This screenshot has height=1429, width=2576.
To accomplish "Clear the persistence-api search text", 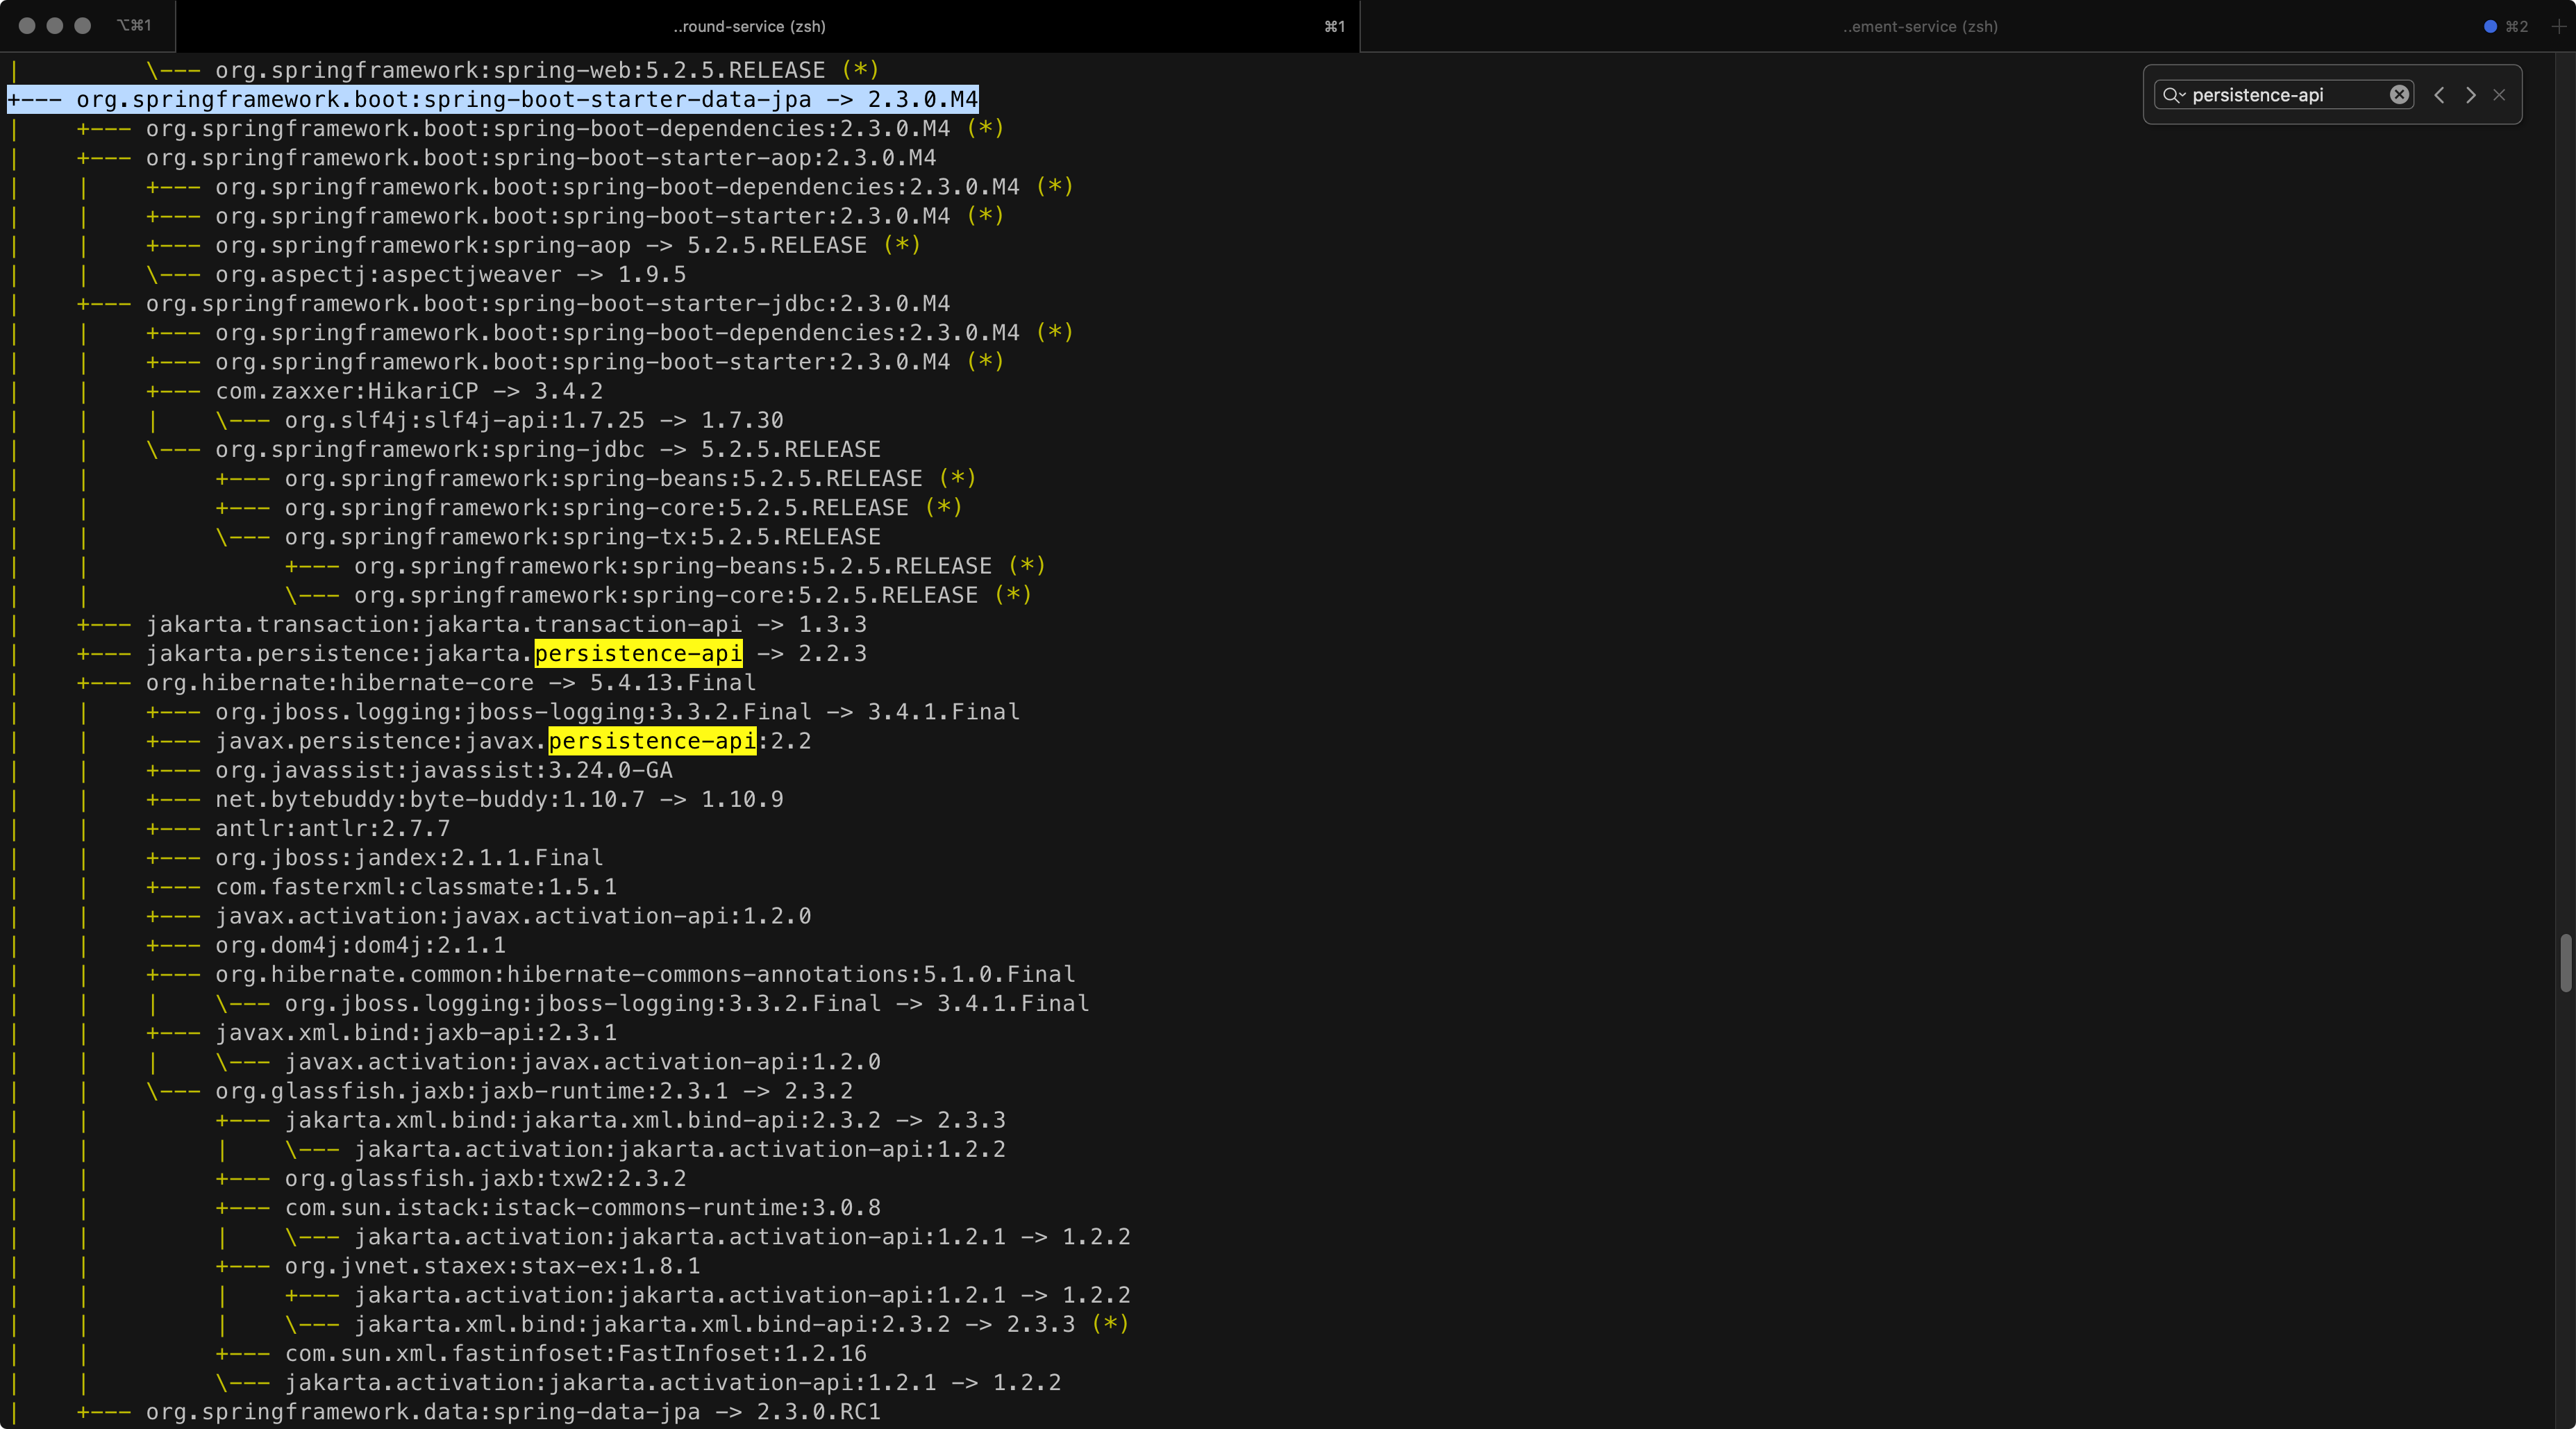I will (2399, 95).
